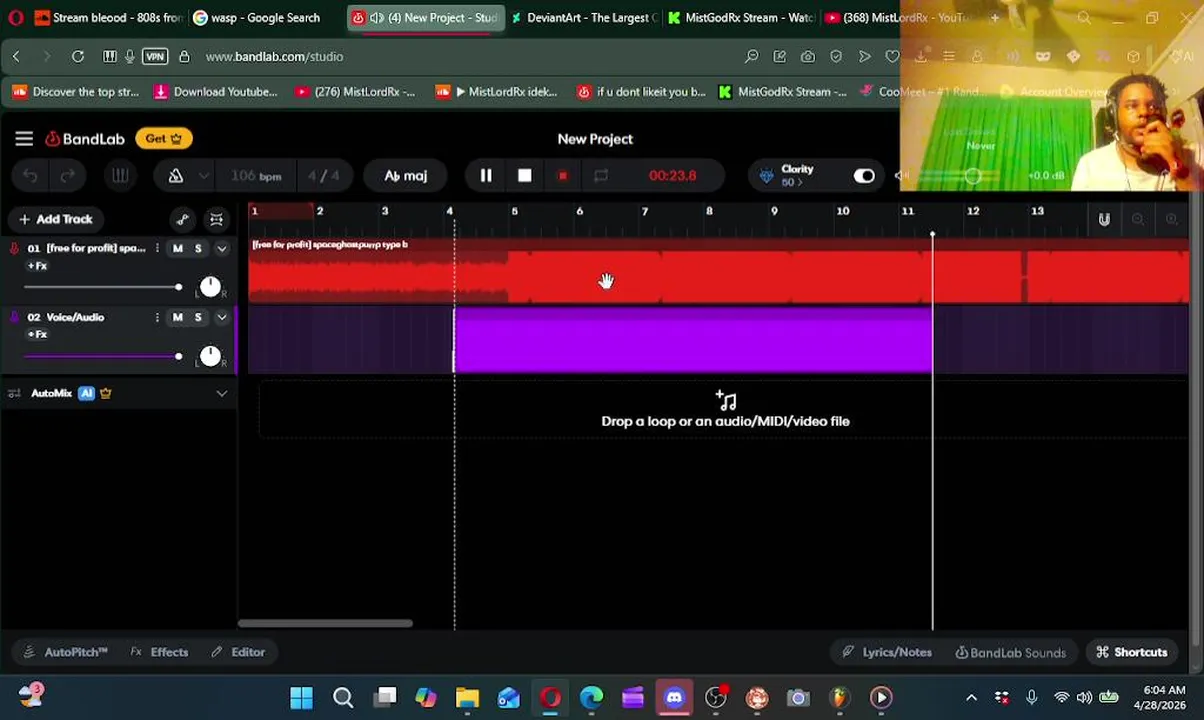Image resolution: width=1204 pixels, height=720 pixels.
Task: Mute track 01 free for profit
Action: (x=177, y=248)
